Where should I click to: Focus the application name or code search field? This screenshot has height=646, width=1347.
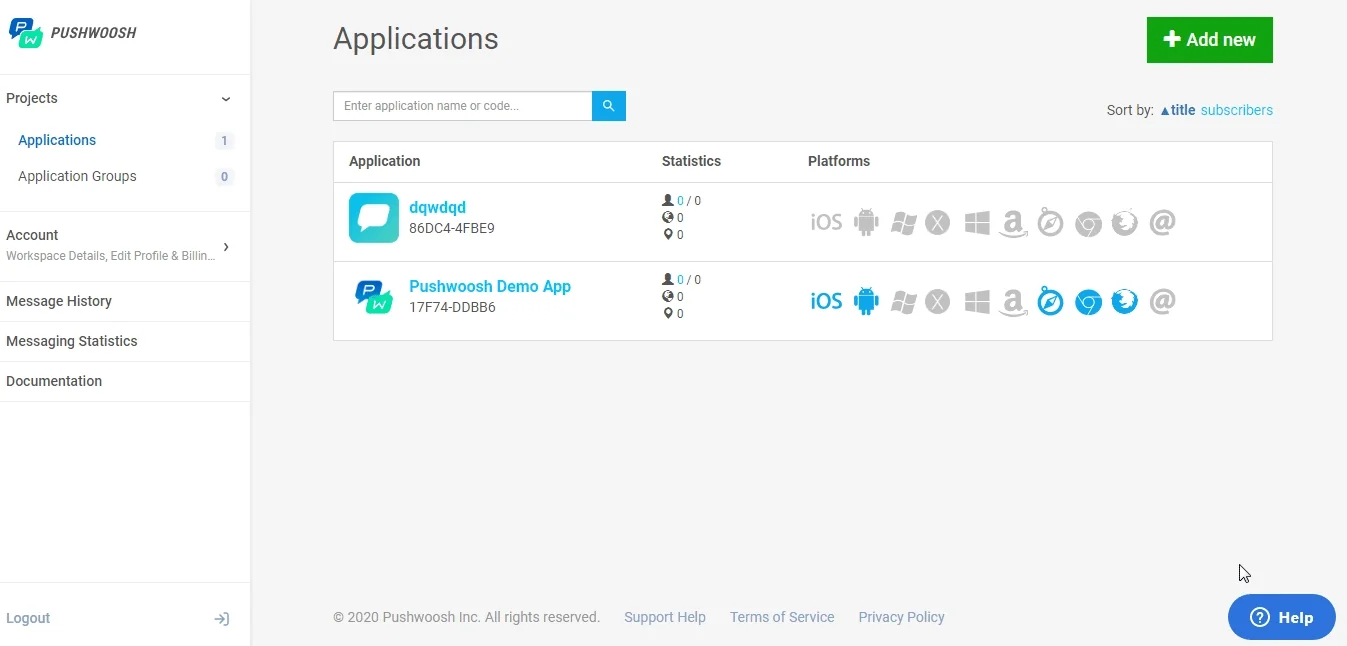(463, 106)
